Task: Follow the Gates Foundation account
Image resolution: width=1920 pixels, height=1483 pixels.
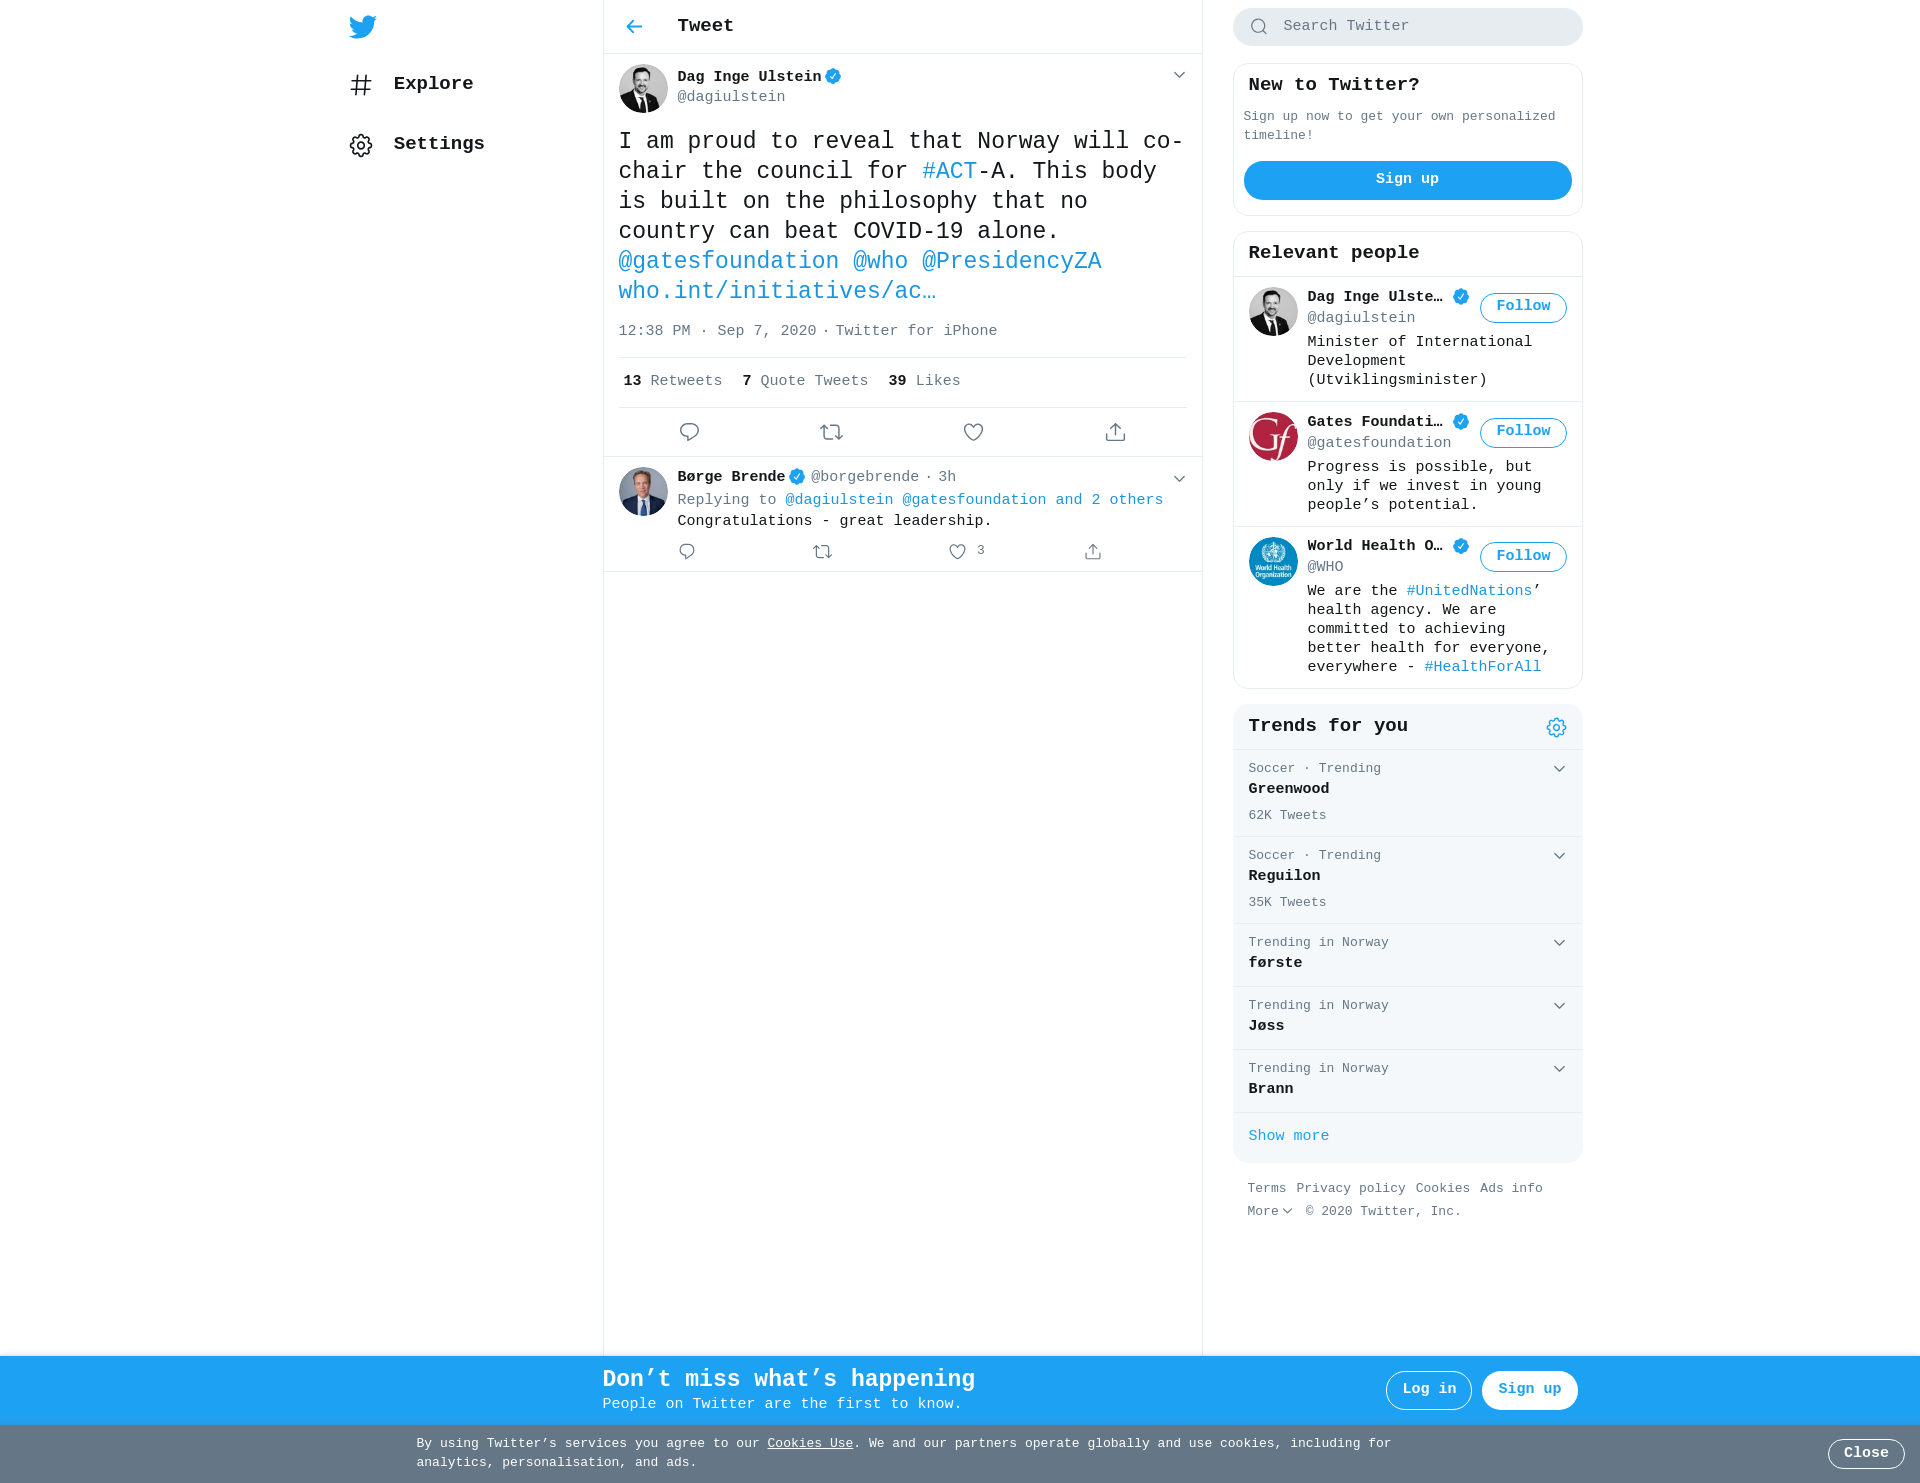Action: pos(1523,432)
